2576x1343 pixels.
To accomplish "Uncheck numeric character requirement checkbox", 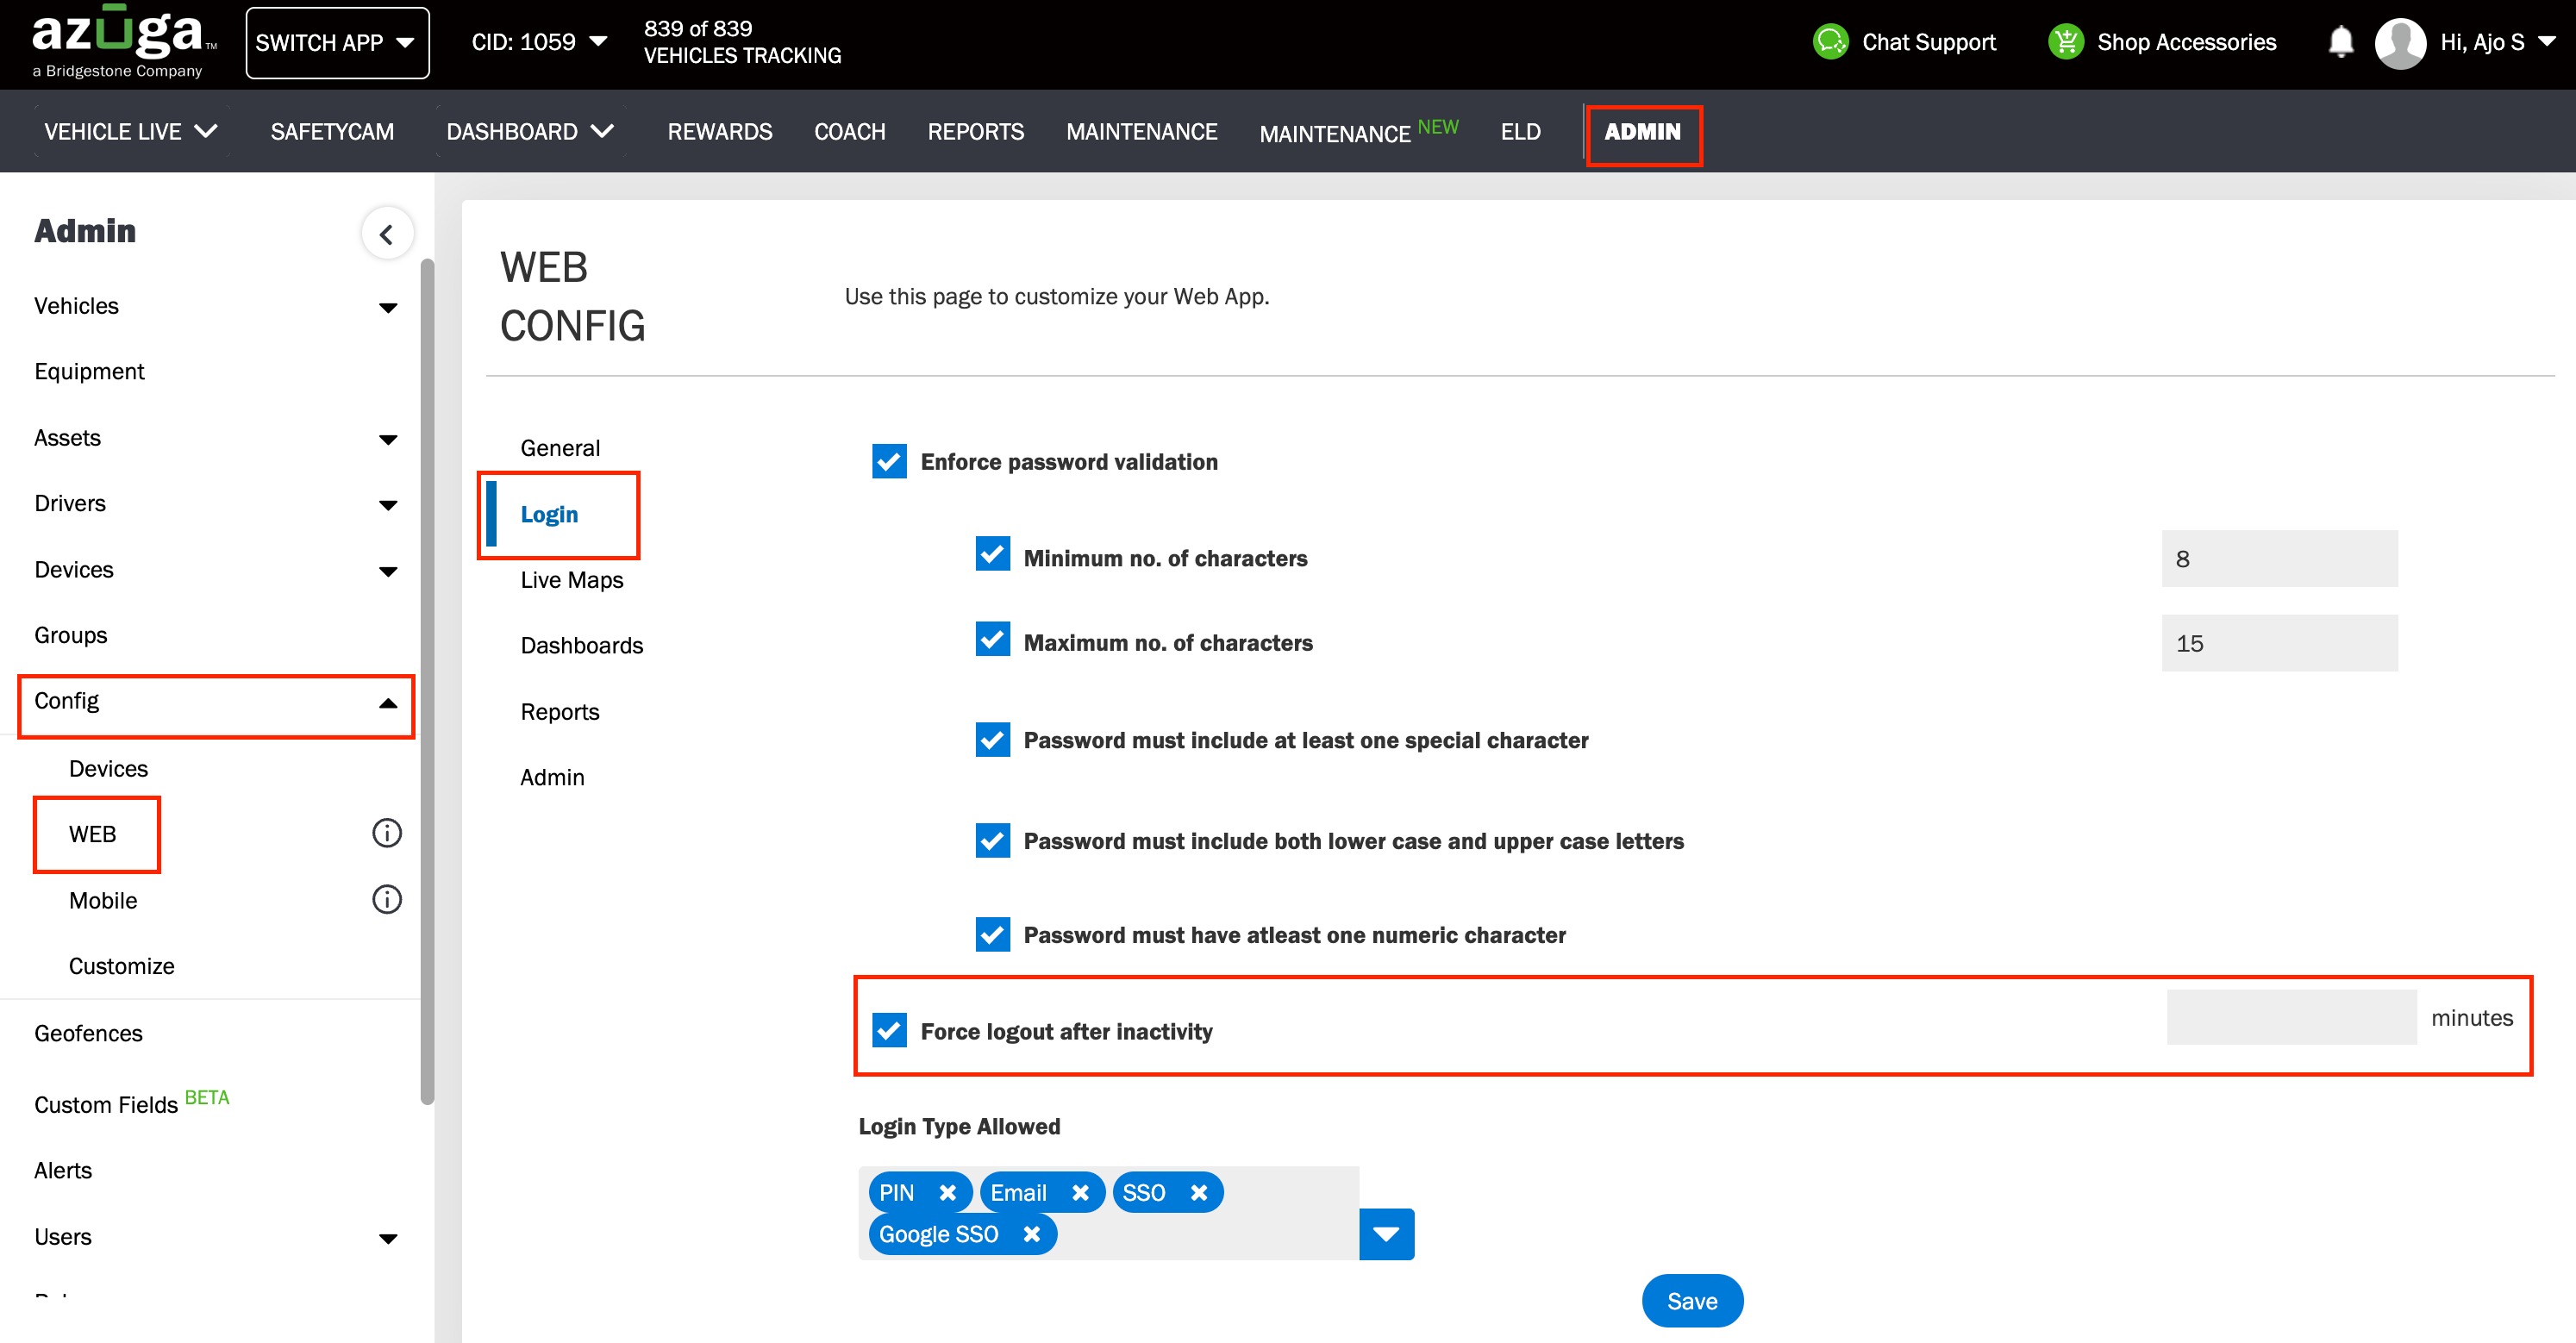I will click(x=992, y=935).
